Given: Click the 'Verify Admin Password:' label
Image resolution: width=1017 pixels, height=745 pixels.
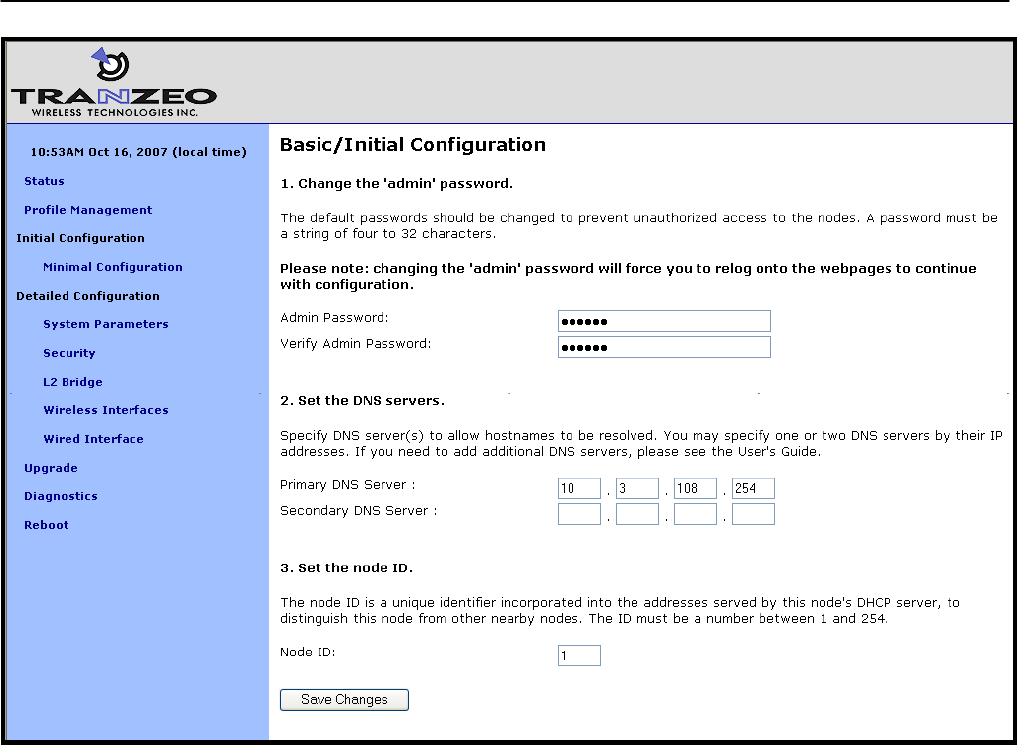Looking at the screenshot, I should 355,344.
